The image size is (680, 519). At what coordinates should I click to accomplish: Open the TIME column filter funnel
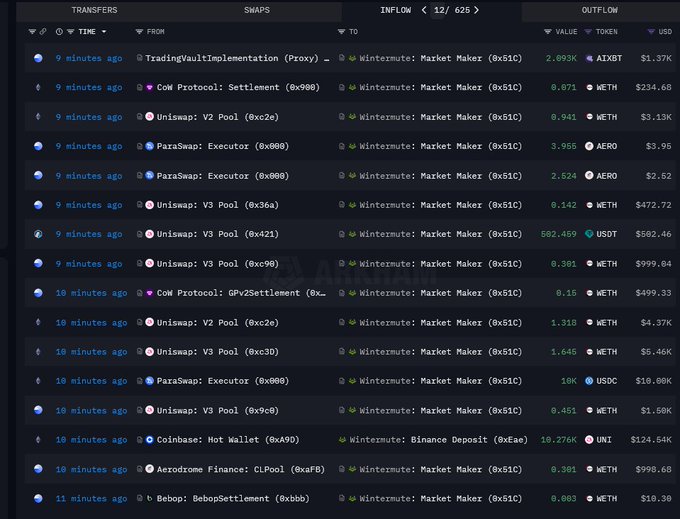pyautogui.click(x=70, y=32)
